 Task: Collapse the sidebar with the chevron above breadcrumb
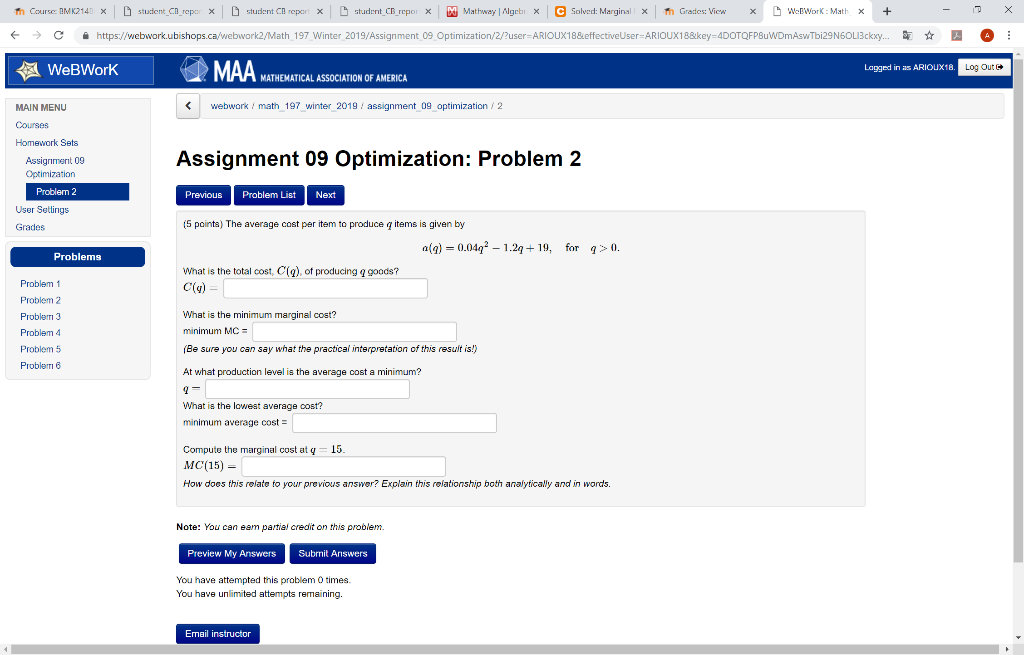(x=188, y=106)
